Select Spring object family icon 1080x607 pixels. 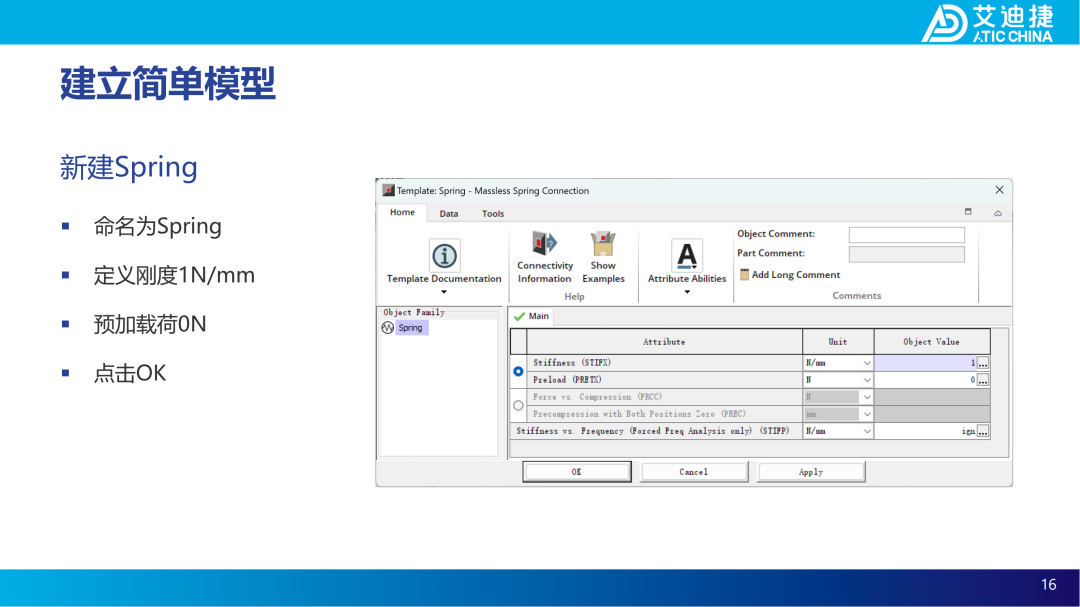click(x=388, y=328)
